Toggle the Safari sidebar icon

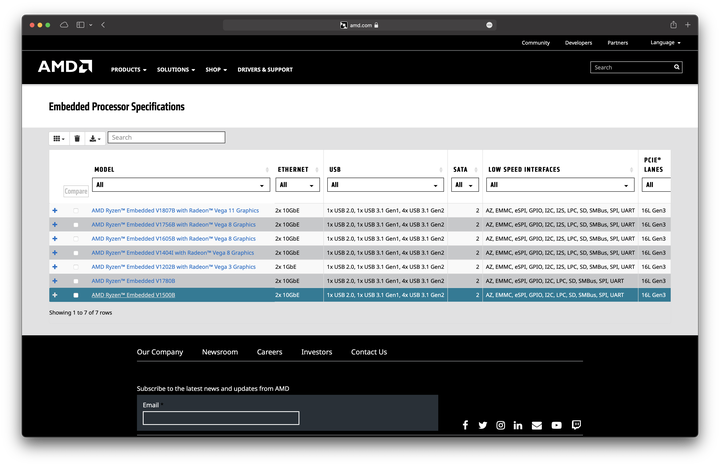(80, 25)
